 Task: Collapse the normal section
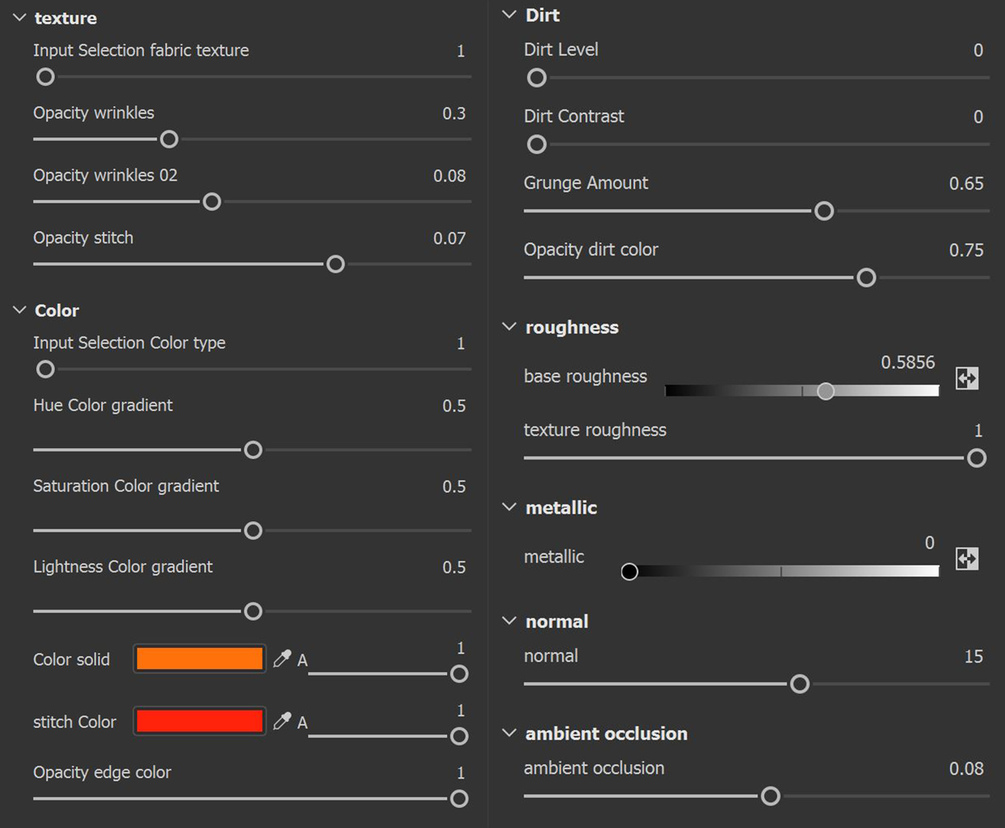510,622
